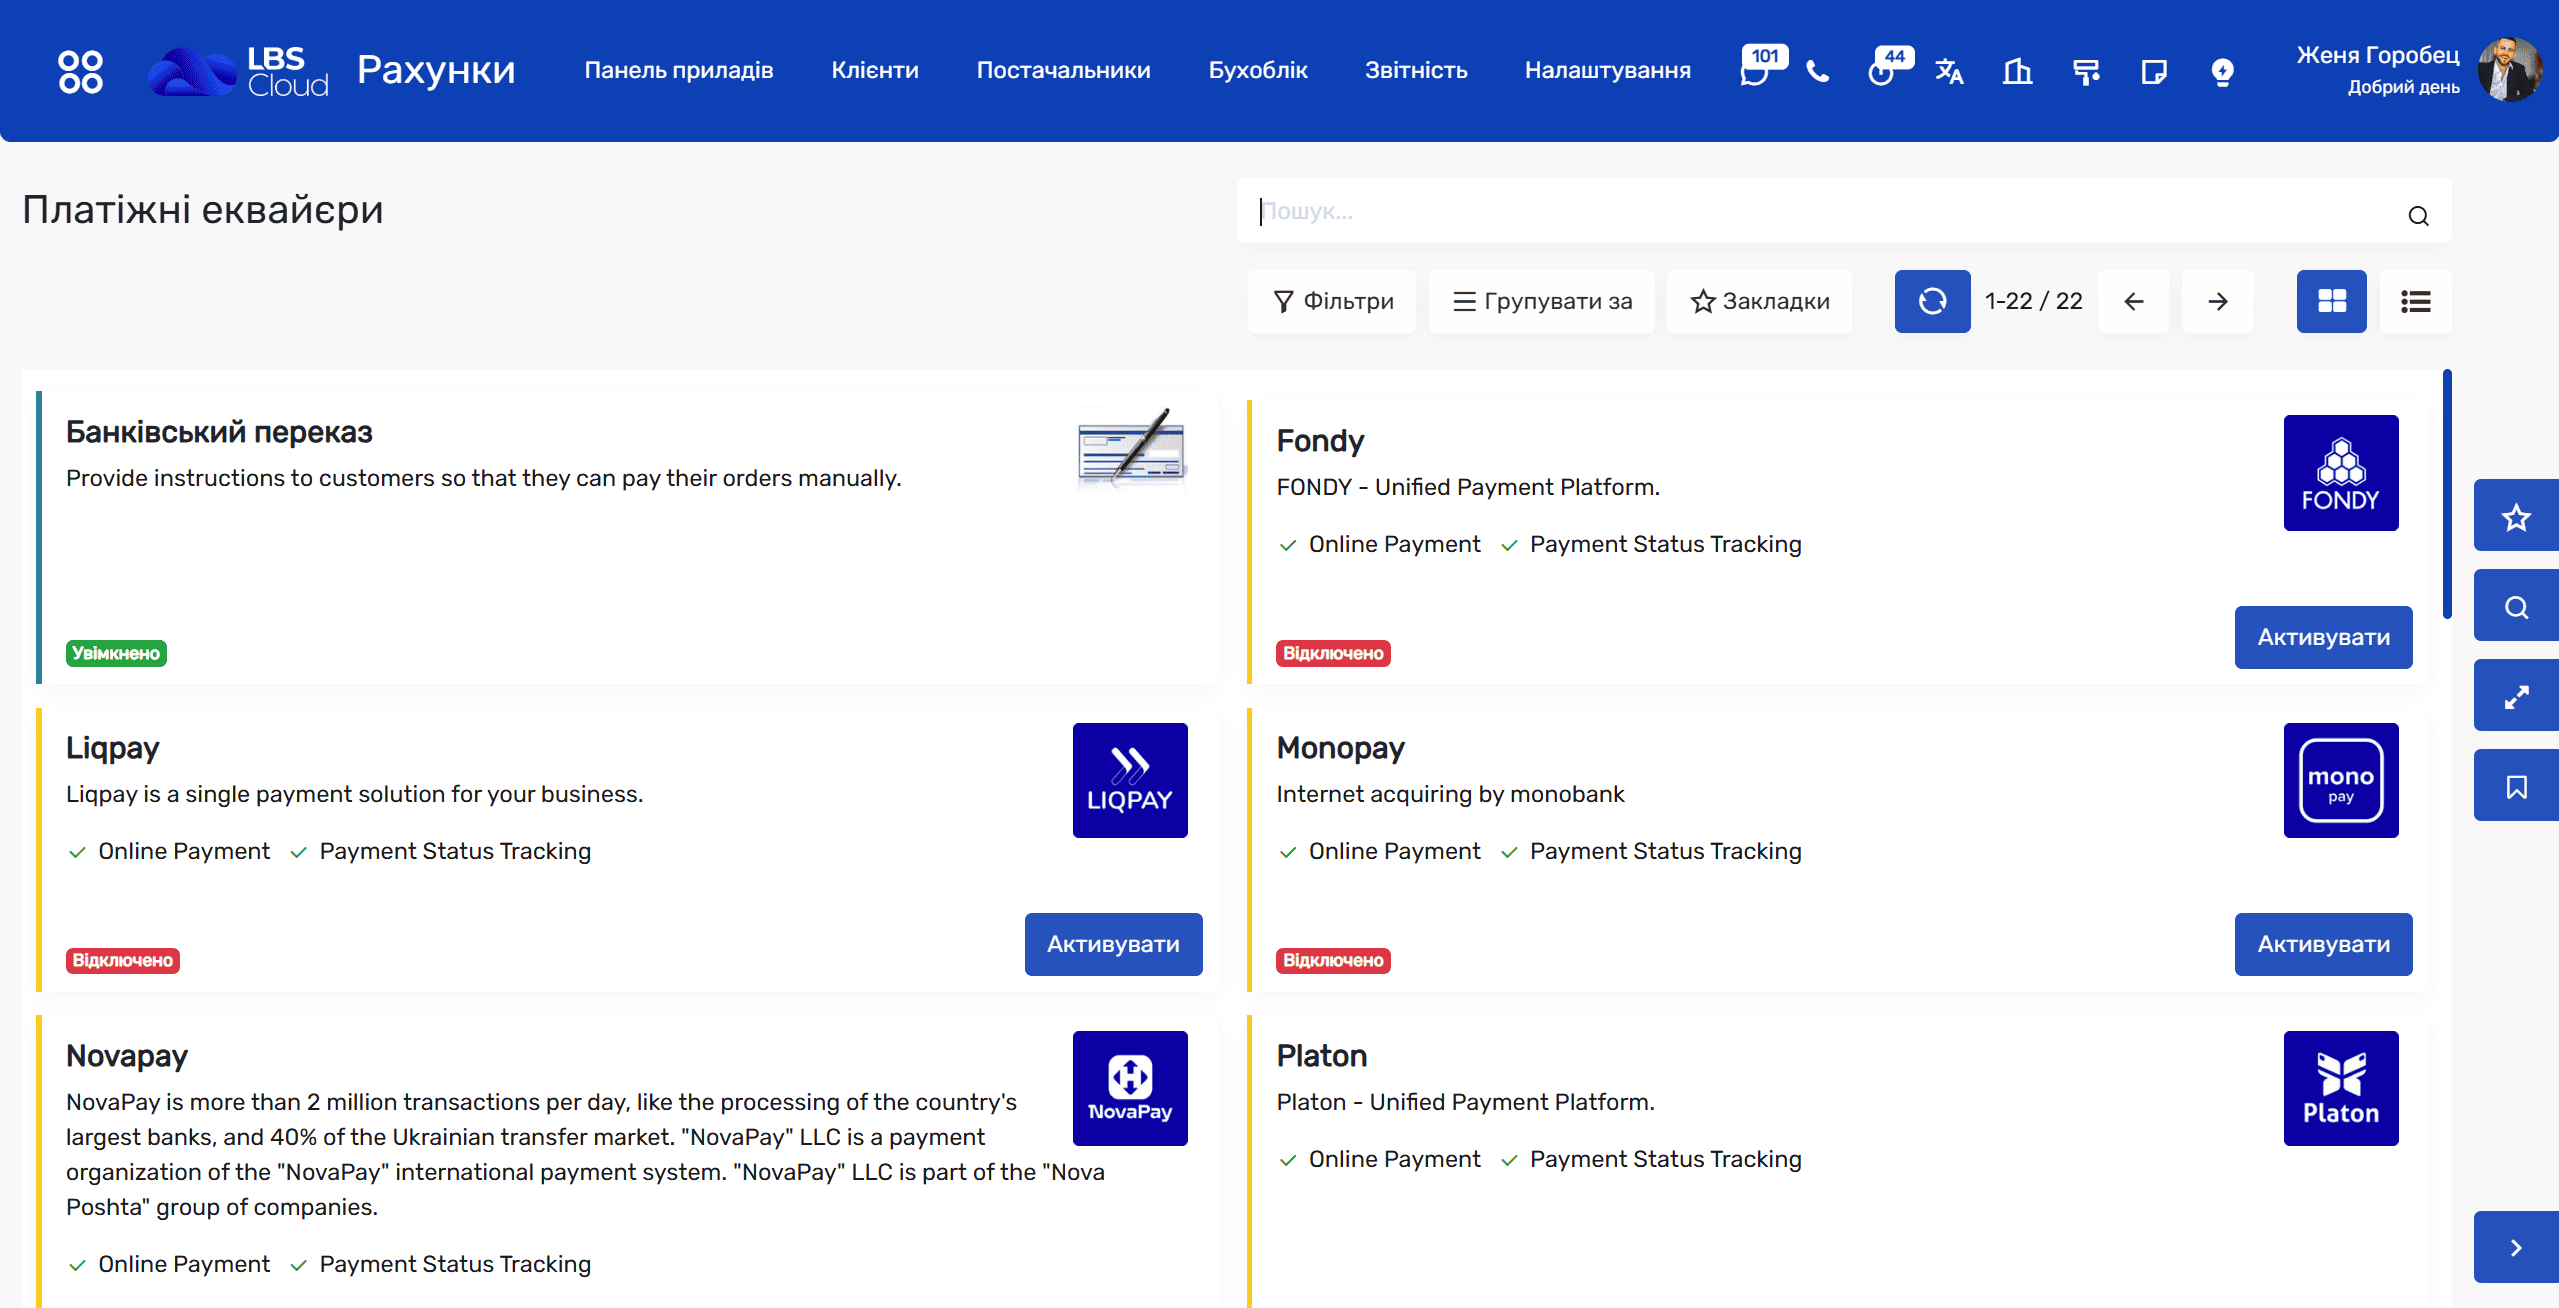Open Банківський переказ card title
Screen dimensions: 2559x1308
point(219,432)
